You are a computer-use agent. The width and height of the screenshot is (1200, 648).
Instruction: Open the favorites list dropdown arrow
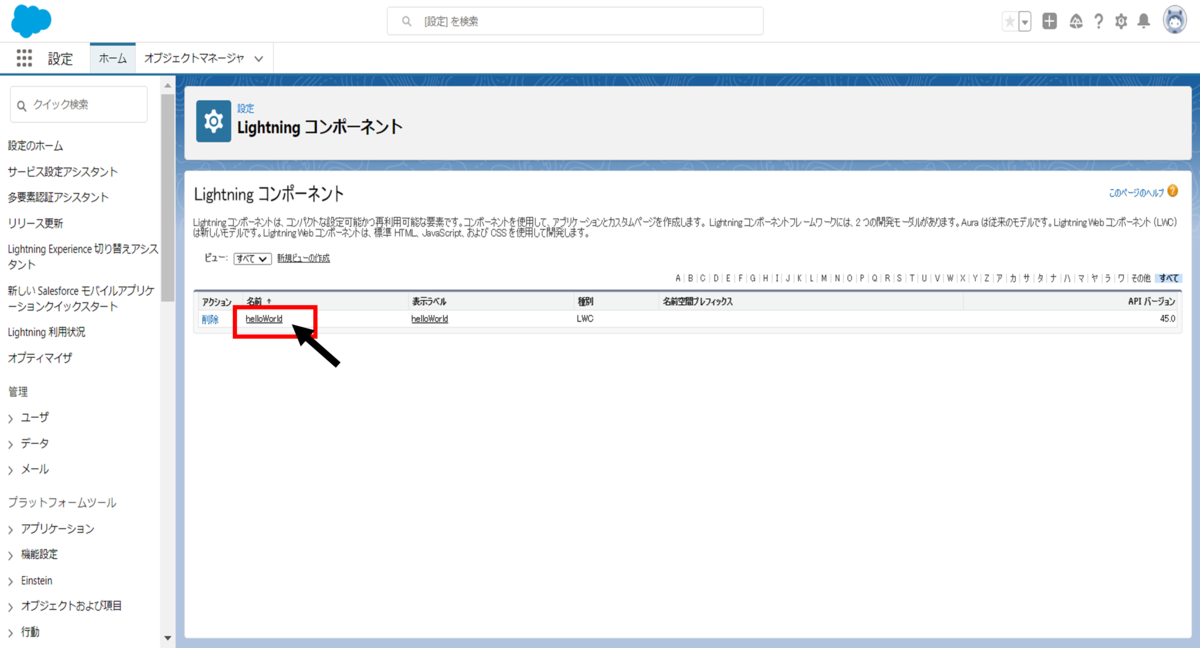[x=1025, y=21]
